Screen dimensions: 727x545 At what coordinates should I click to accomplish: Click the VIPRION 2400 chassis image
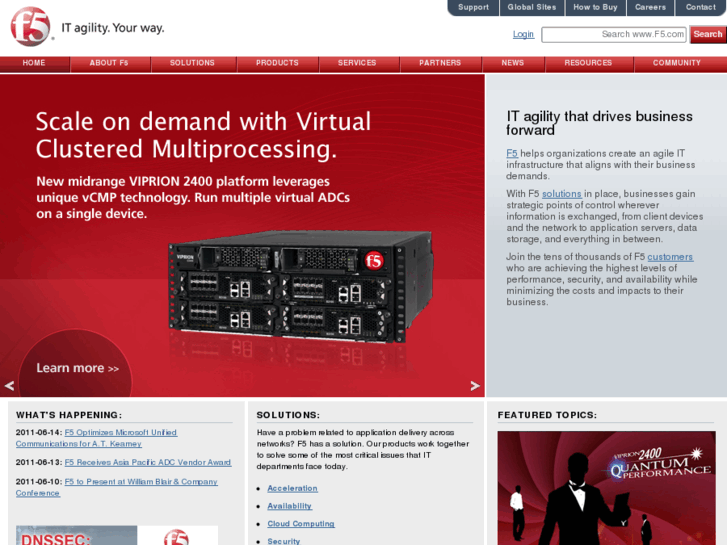tap(300, 288)
